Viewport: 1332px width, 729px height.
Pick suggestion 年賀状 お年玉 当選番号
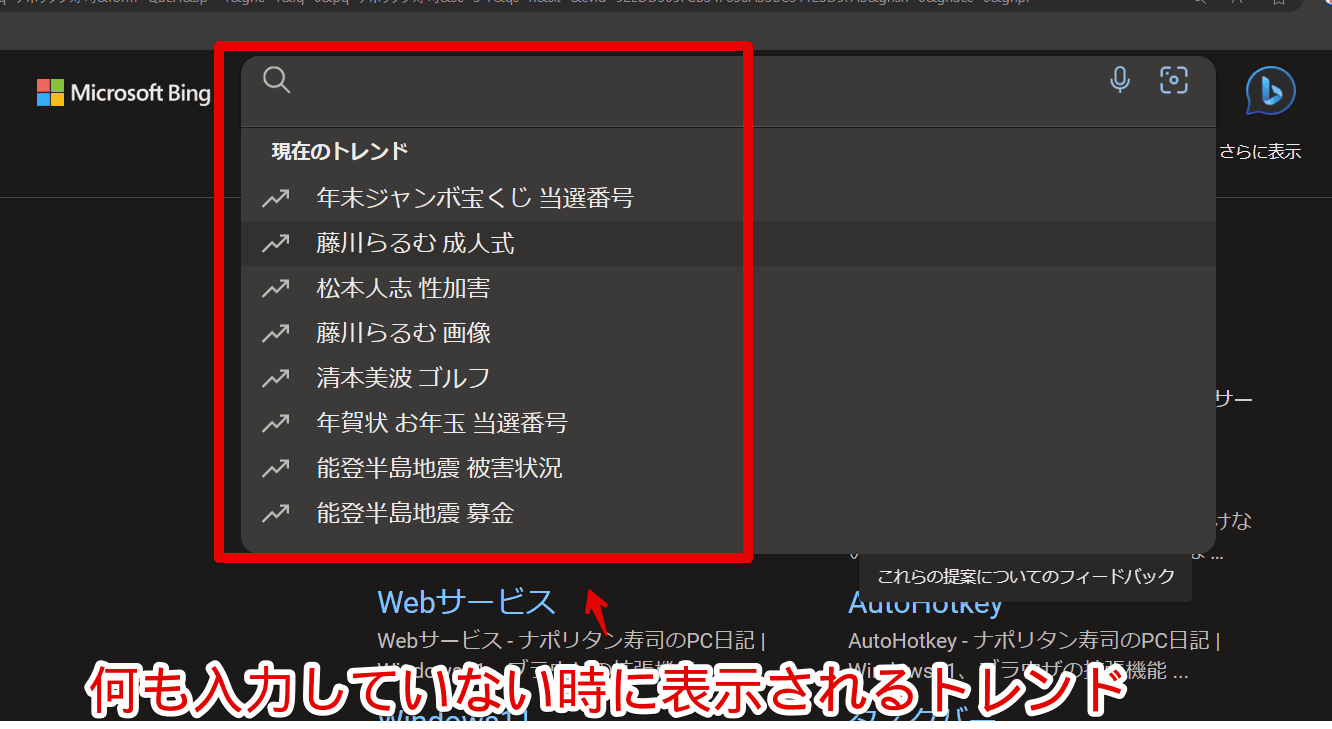728,423
